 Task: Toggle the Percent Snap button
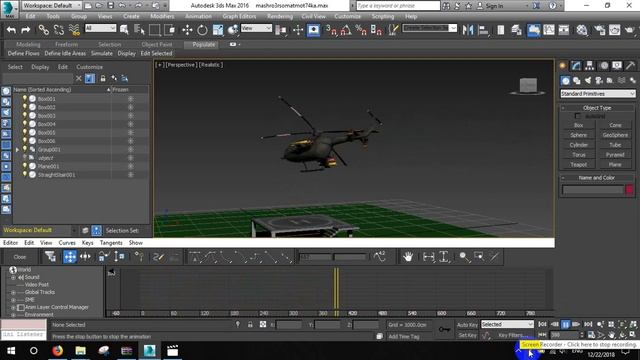point(361,30)
